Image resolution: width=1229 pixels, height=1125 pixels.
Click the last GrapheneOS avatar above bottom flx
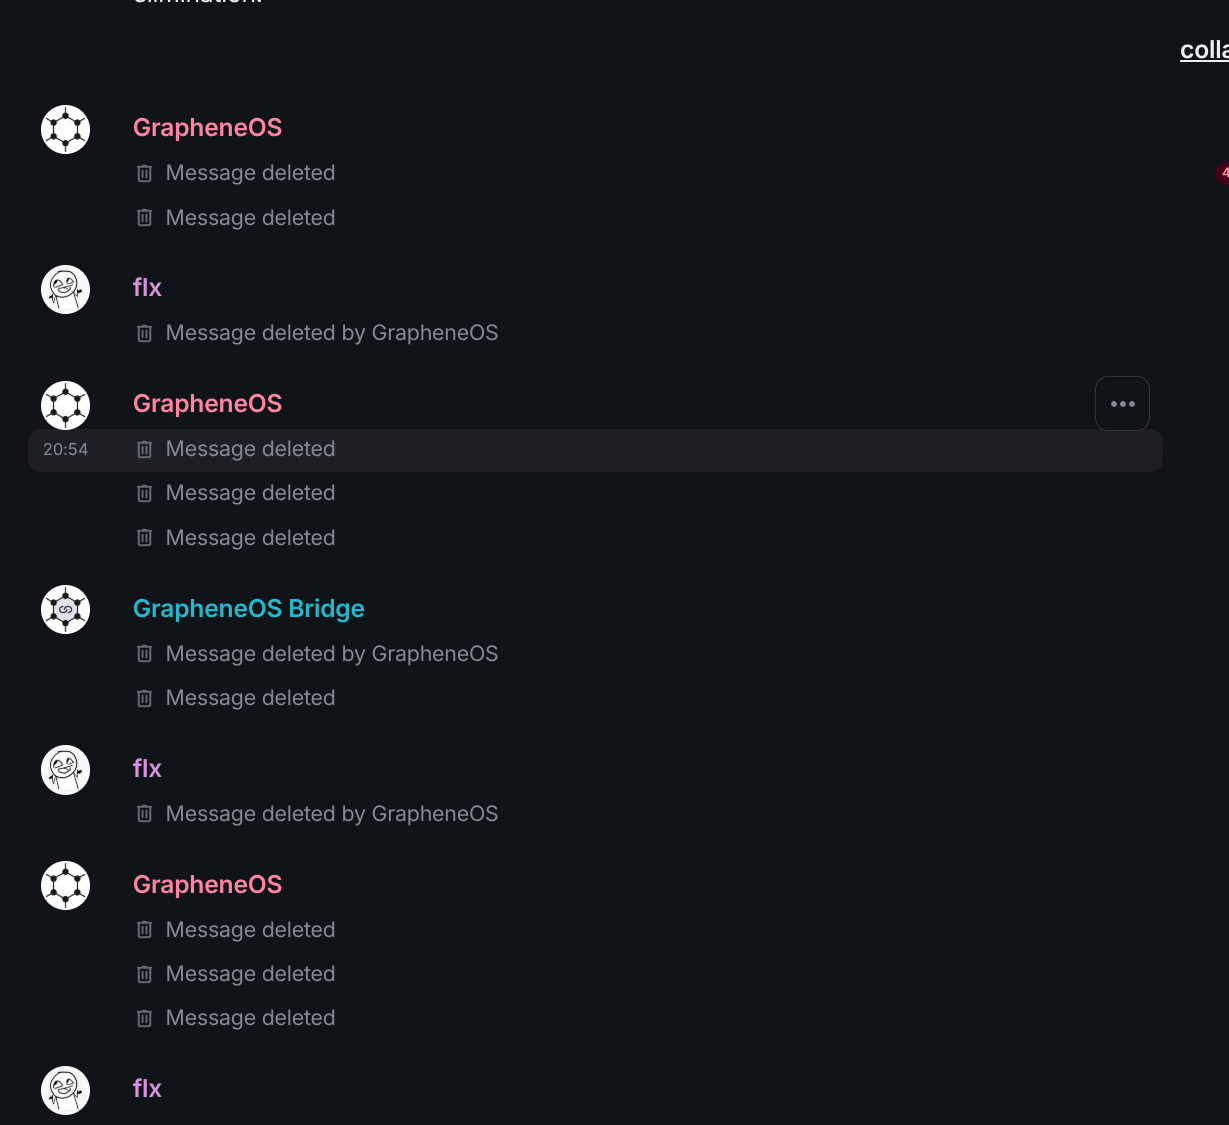click(66, 885)
